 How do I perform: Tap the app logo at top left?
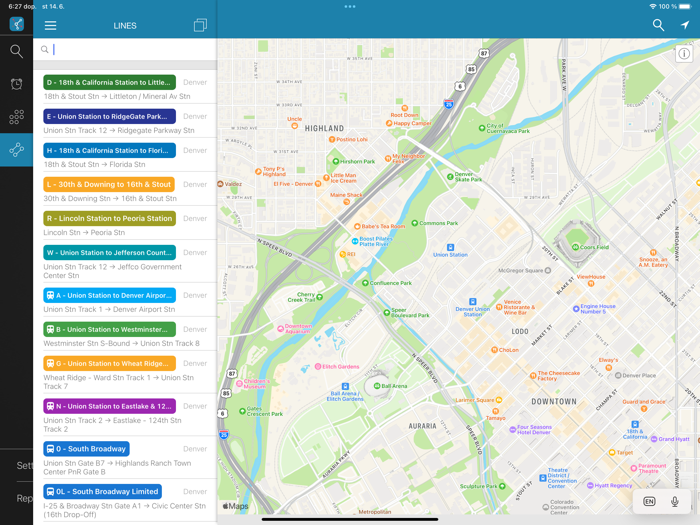[x=17, y=24]
